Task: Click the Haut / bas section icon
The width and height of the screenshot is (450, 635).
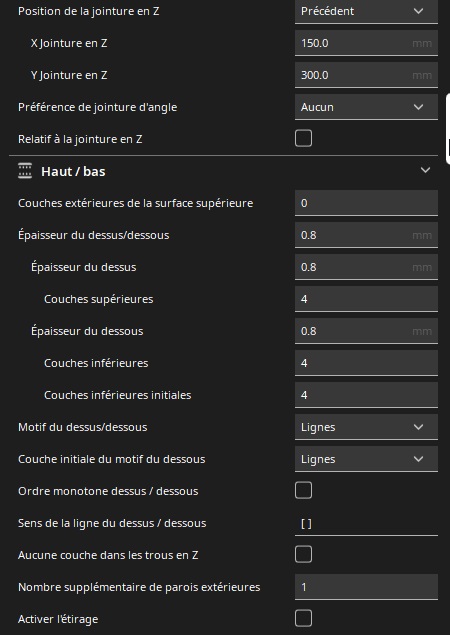Action: pos(25,171)
